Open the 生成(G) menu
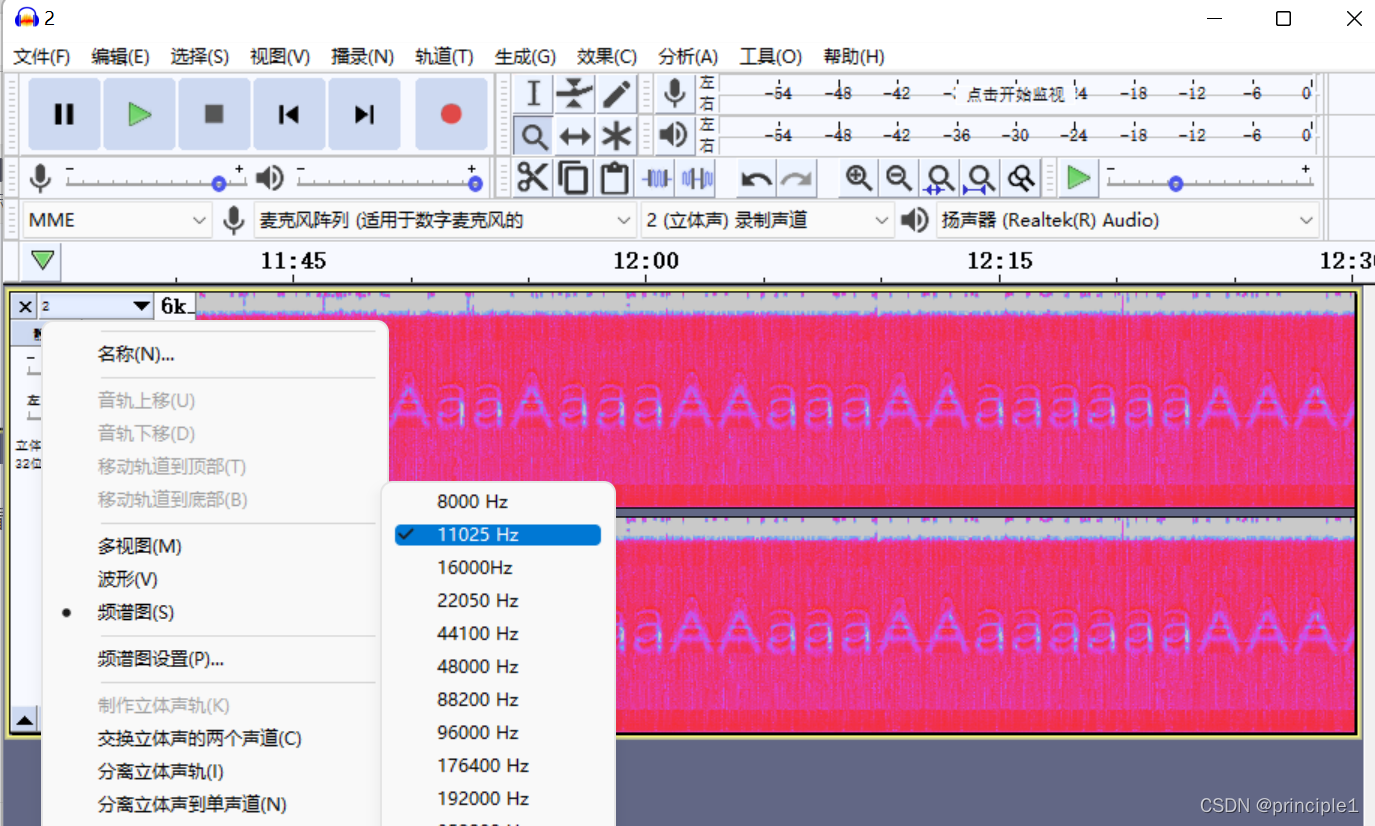This screenshot has width=1375, height=826. (525, 57)
